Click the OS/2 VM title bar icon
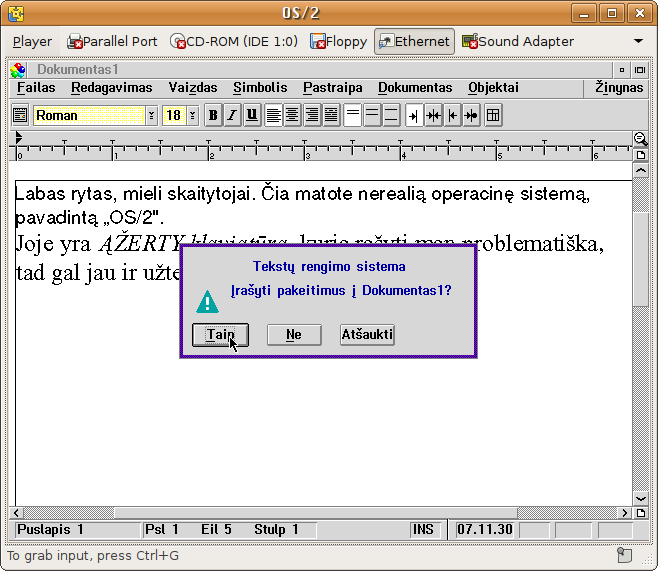This screenshot has width=658, height=571. pos(16,14)
